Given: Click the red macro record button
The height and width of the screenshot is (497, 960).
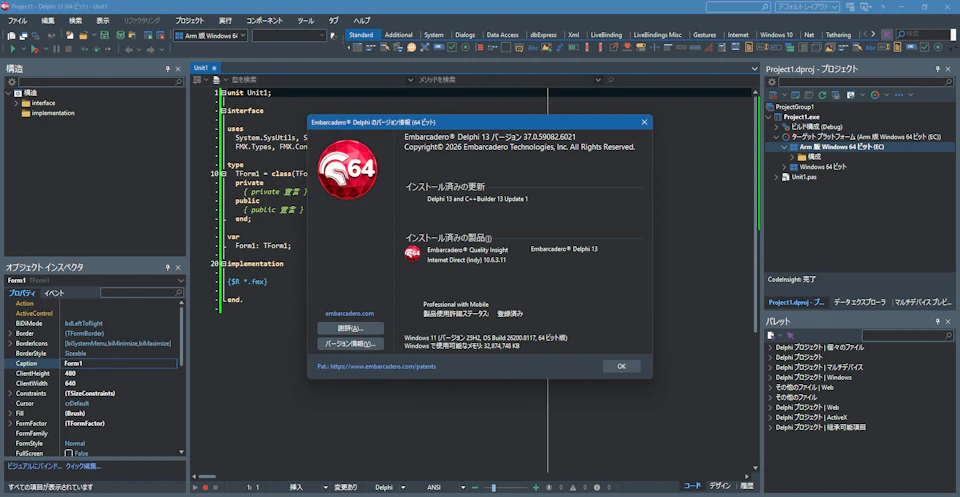Looking at the screenshot, I should (x=205, y=488).
